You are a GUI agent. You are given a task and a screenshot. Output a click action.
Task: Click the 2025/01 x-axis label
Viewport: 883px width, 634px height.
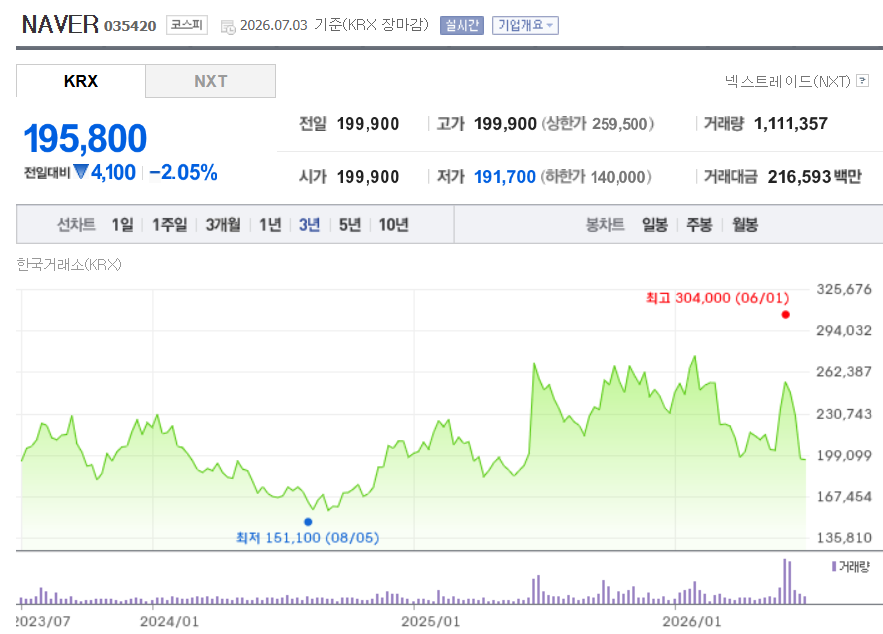point(431,622)
